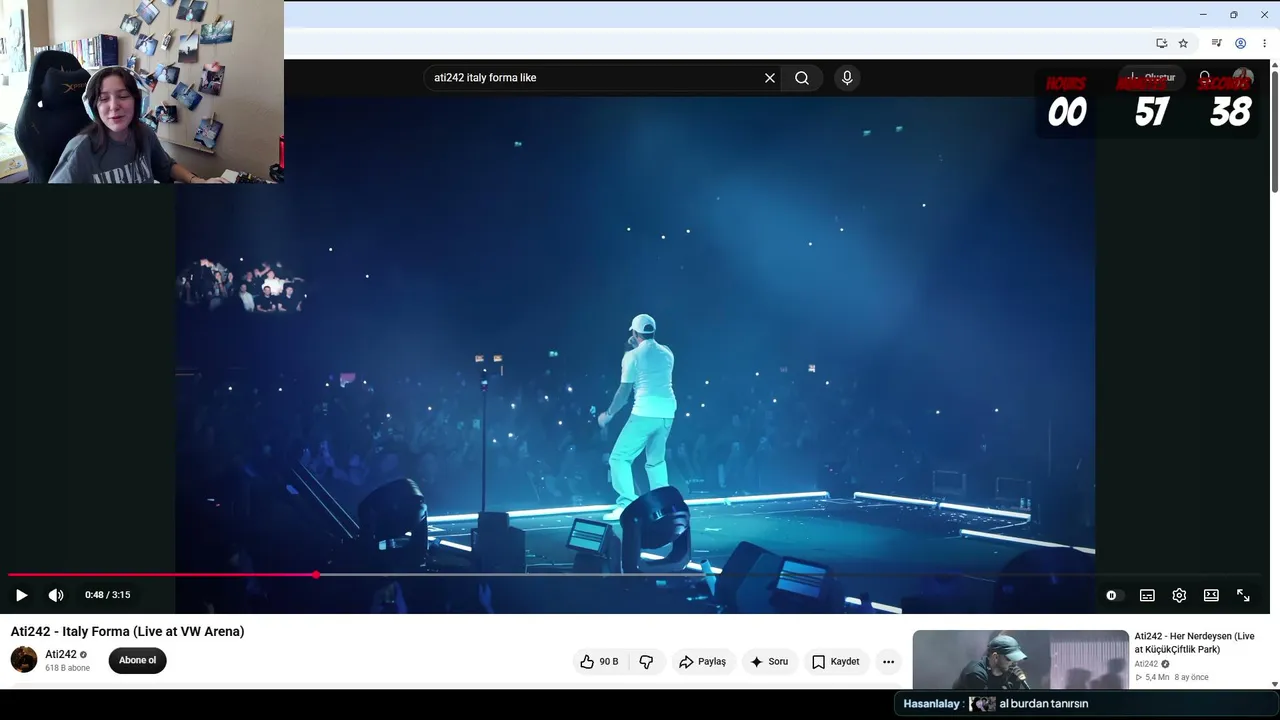Install app icon in address bar
This screenshot has height=720, width=1280.
click(1161, 43)
